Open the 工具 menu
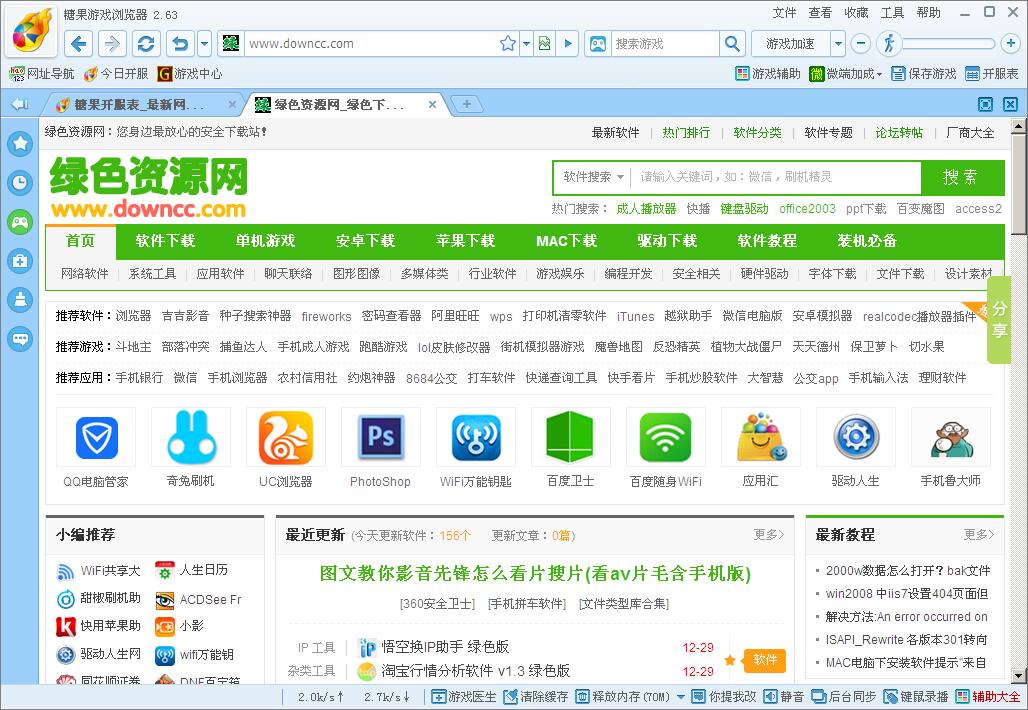This screenshot has height=710, width=1028. point(890,13)
